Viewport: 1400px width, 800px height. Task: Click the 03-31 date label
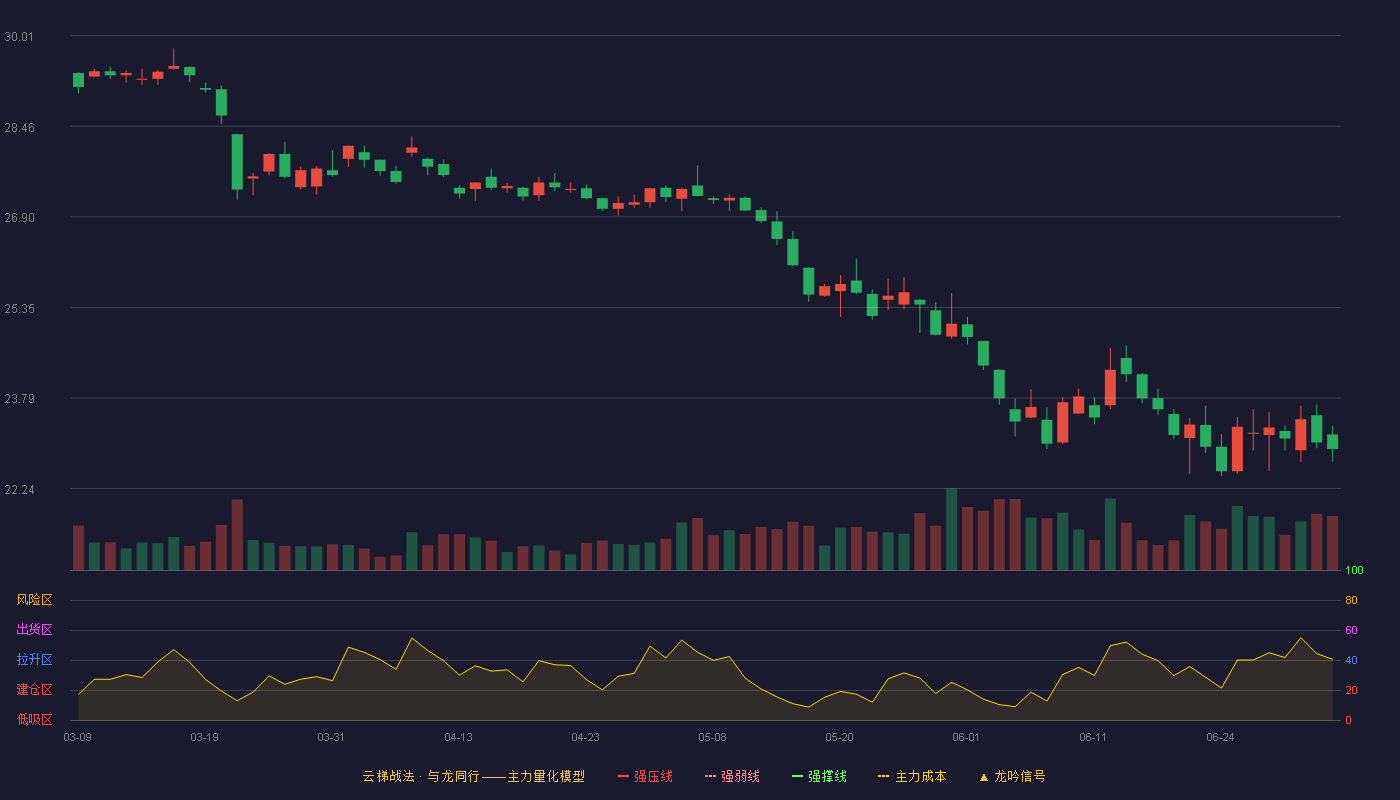point(332,737)
